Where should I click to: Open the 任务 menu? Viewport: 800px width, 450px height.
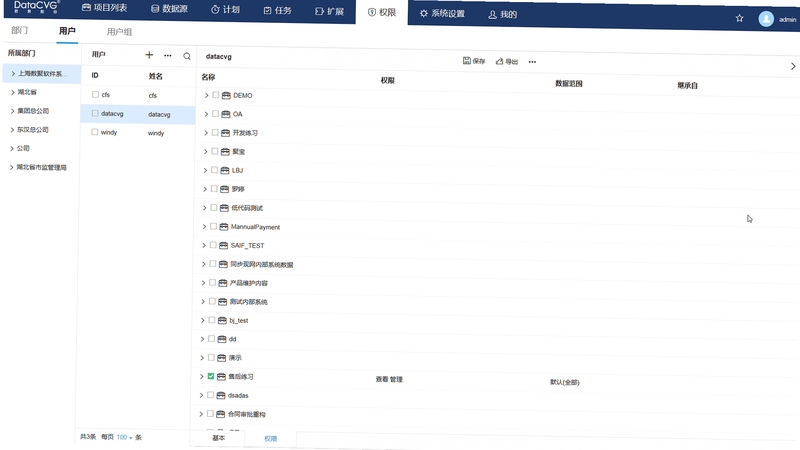tap(278, 10)
